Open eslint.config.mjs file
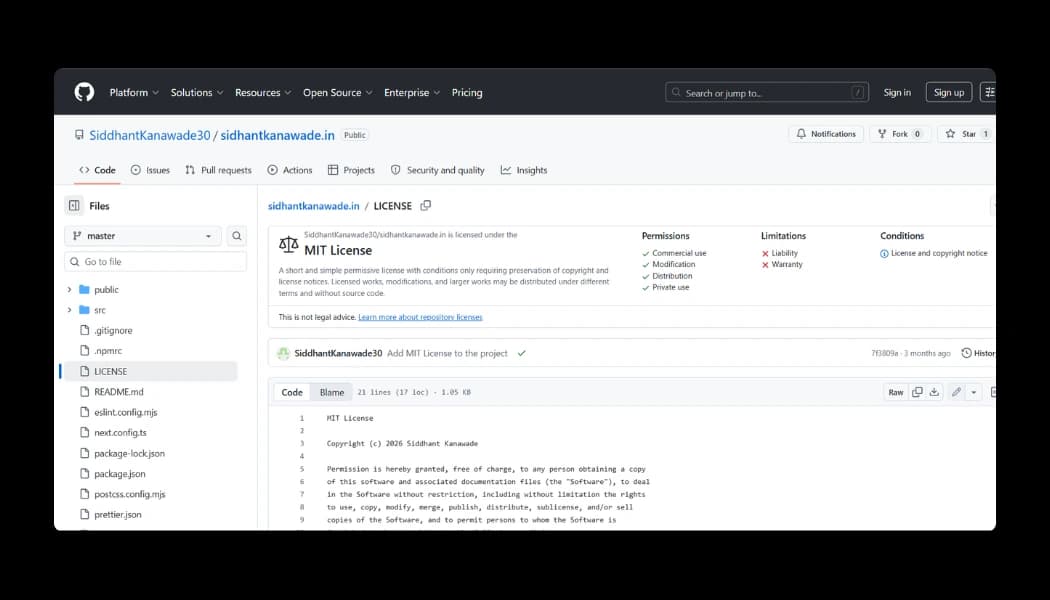Image resolution: width=1050 pixels, height=600 pixels. pos(125,412)
